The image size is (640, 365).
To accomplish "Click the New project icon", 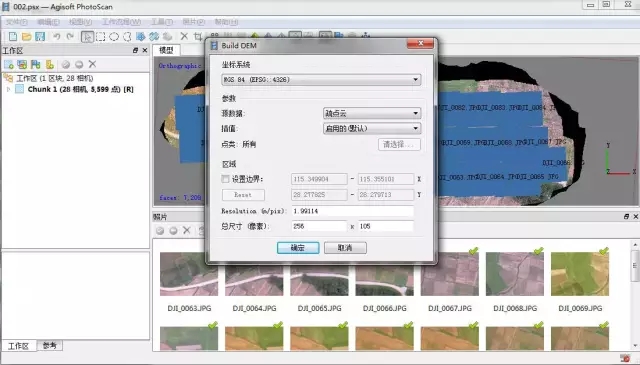I will (13, 37).
